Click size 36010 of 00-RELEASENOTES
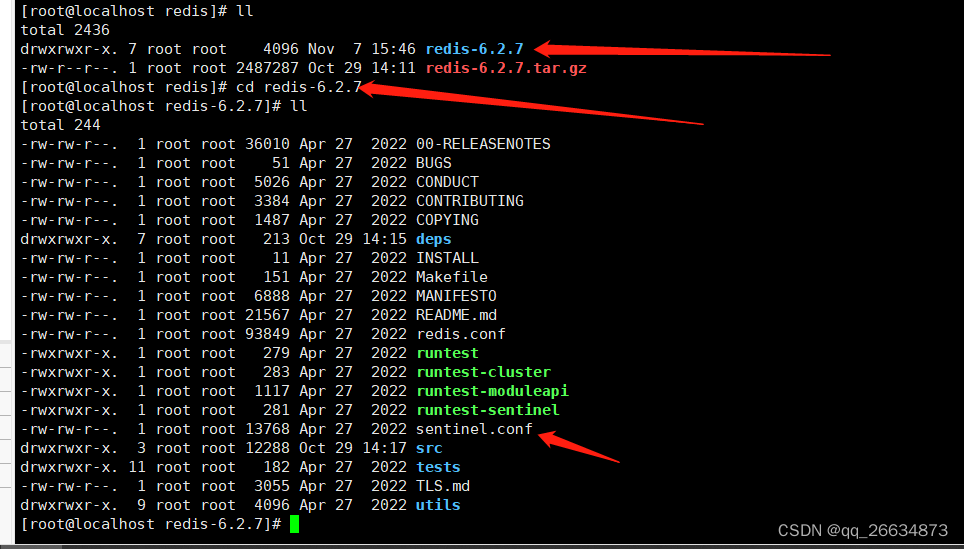The height and width of the screenshot is (549, 964). (268, 144)
